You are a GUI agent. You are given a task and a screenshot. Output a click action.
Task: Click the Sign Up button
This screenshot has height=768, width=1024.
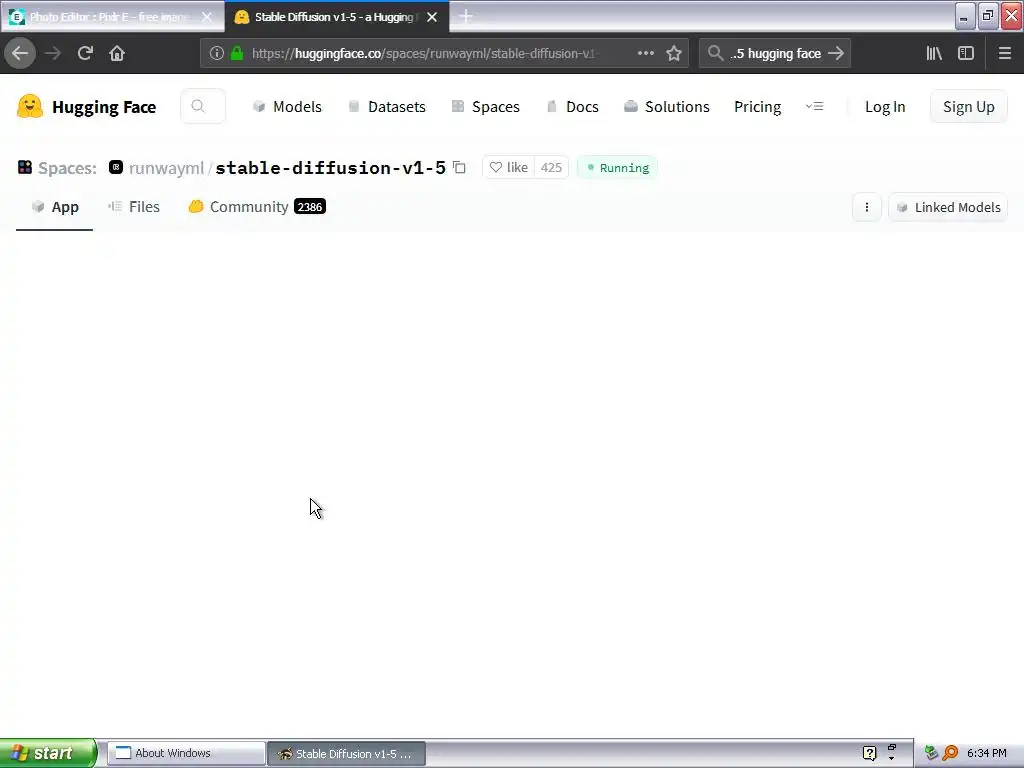[968, 106]
